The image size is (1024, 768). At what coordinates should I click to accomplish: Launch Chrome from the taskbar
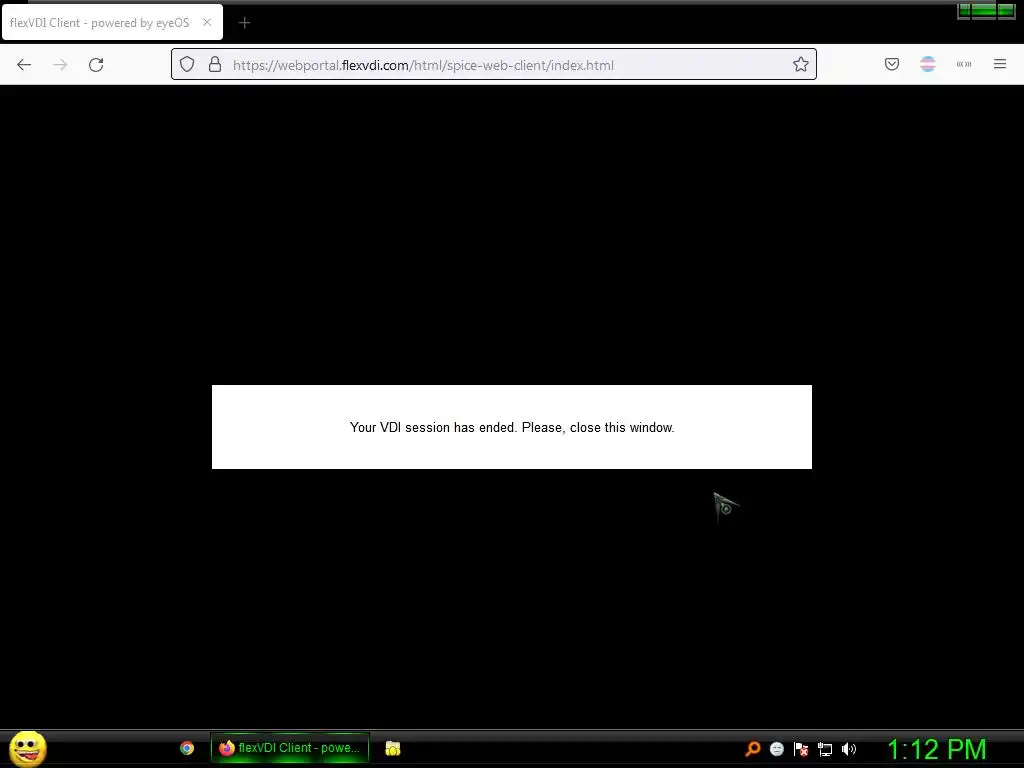pyautogui.click(x=187, y=748)
